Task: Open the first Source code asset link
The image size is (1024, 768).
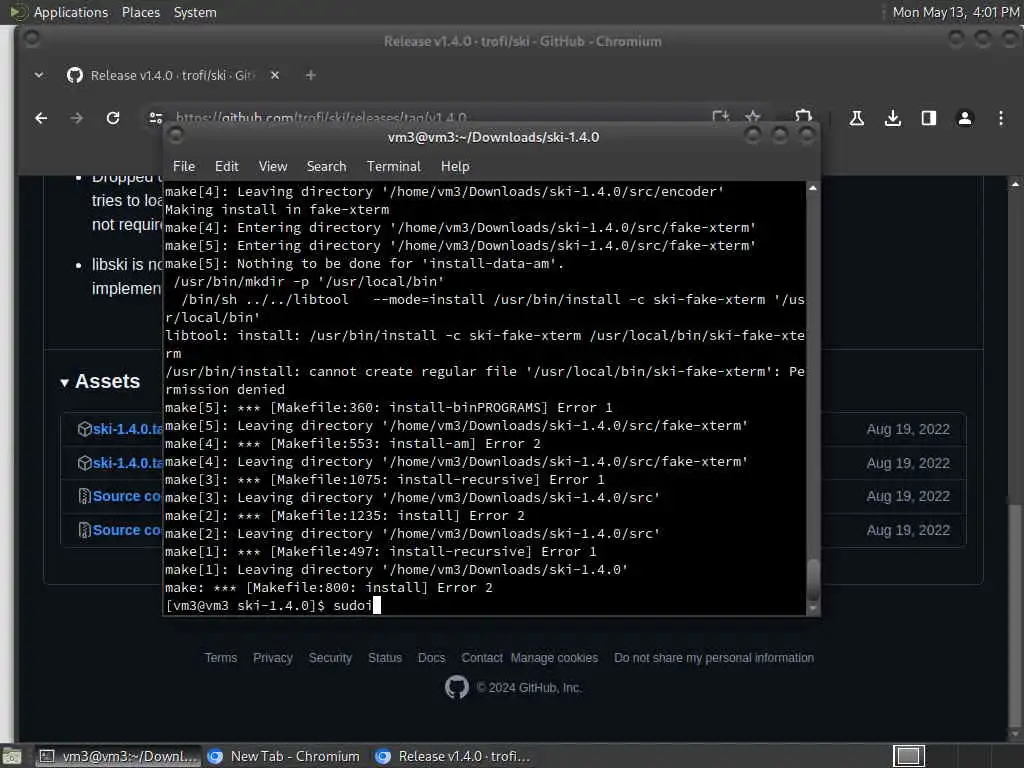Action: click(126, 496)
